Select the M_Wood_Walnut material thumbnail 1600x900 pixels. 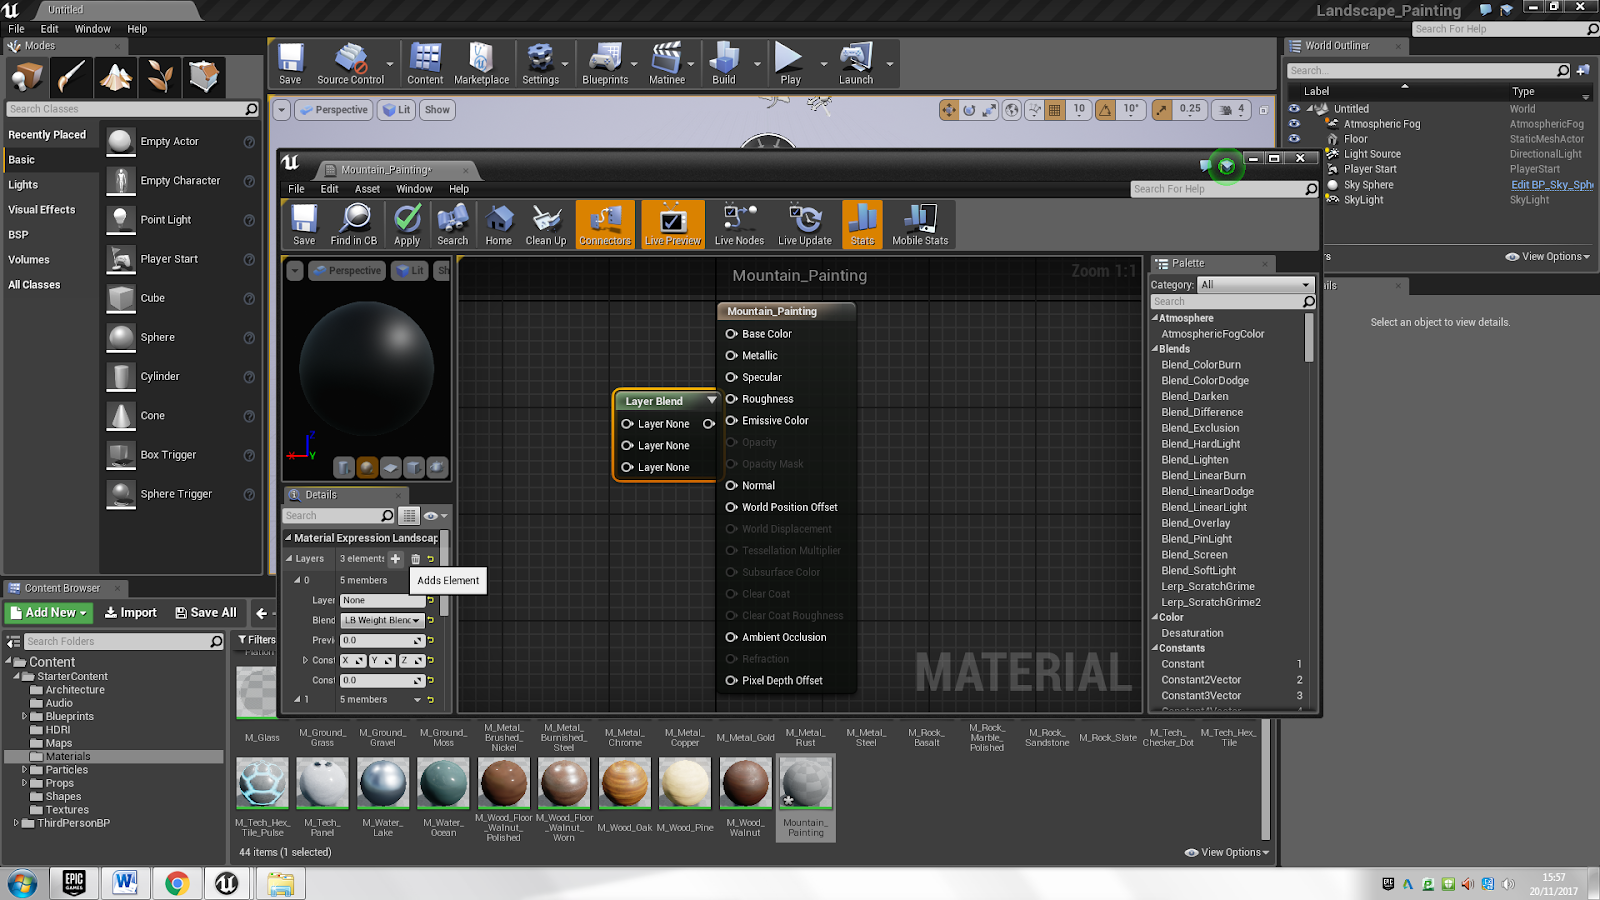pyautogui.click(x=745, y=781)
